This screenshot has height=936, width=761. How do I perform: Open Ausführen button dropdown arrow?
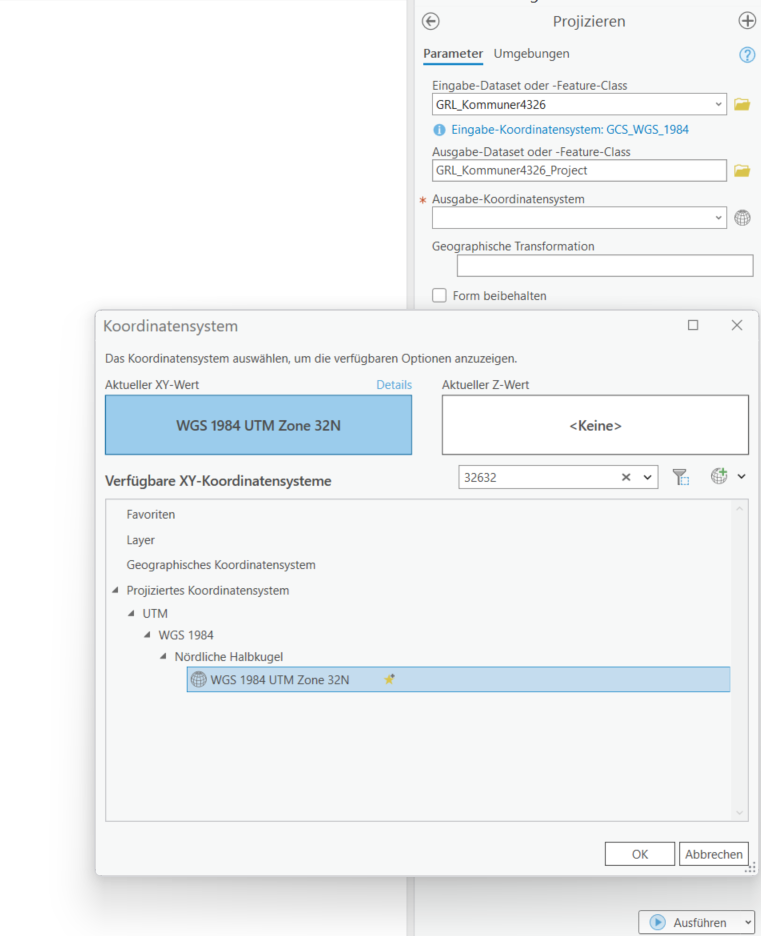pos(748,922)
